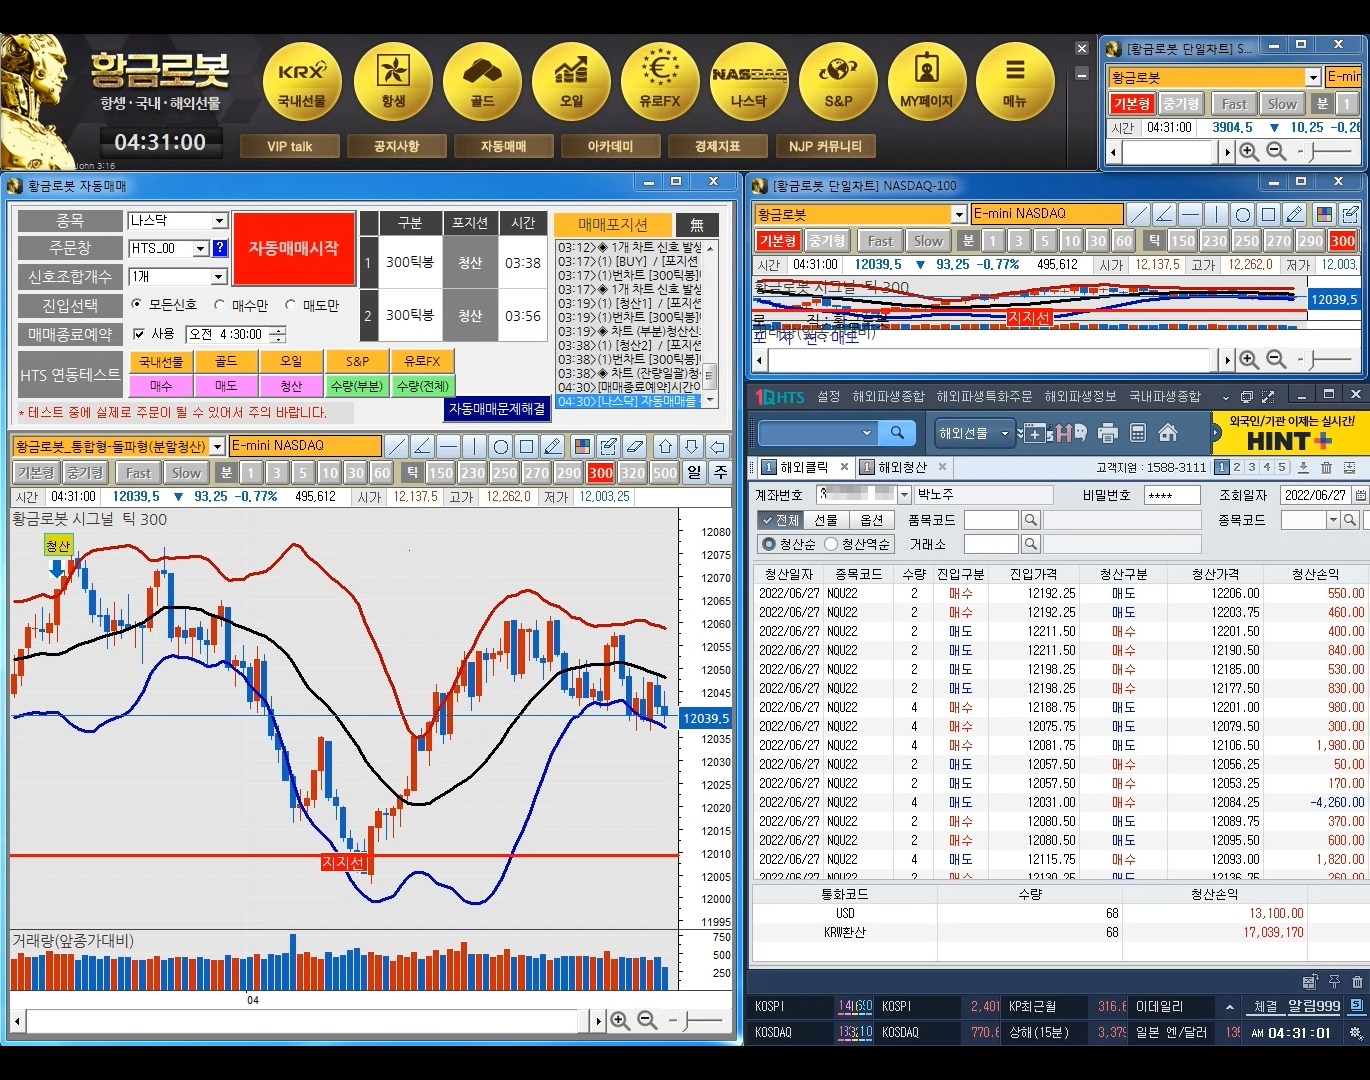
Task: Select pencil tool in main chart toolbar
Action: point(552,446)
